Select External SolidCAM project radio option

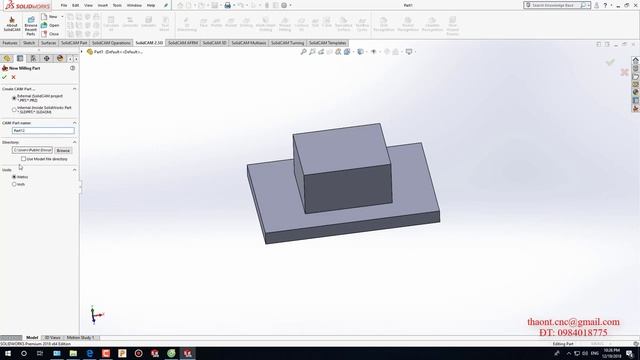point(14,98)
